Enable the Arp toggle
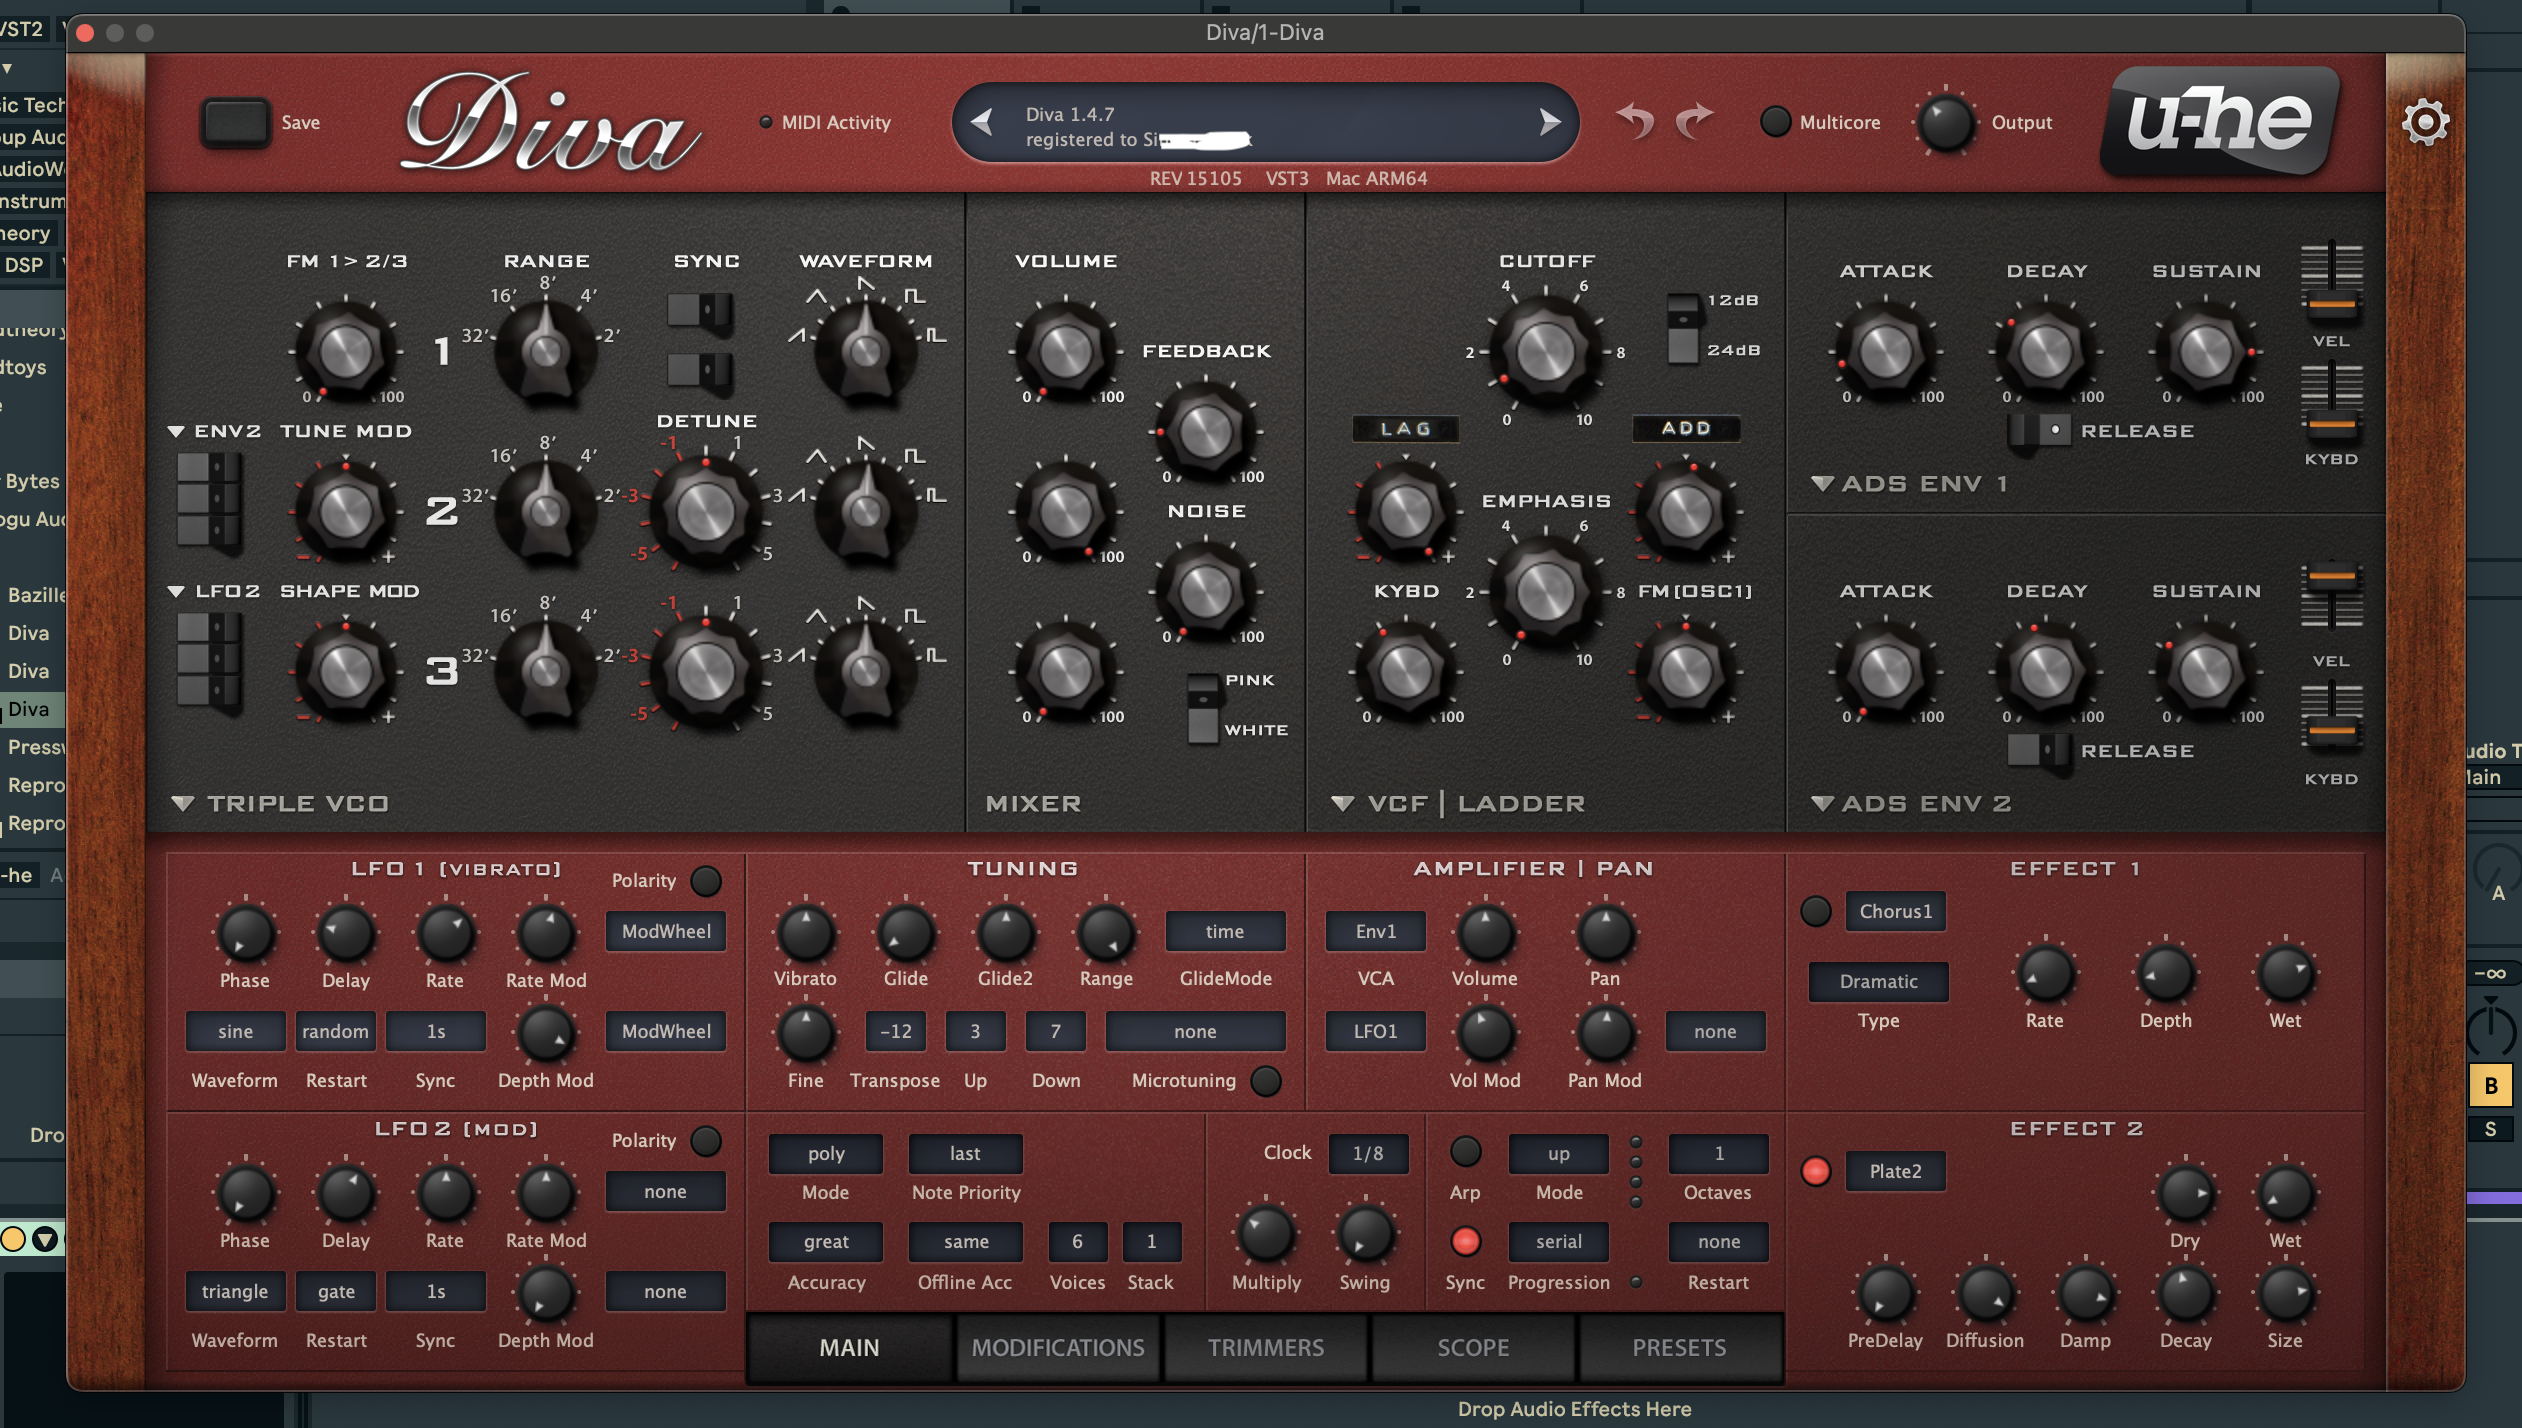The image size is (2522, 1428). pyautogui.click(x=1465, y=1151)
